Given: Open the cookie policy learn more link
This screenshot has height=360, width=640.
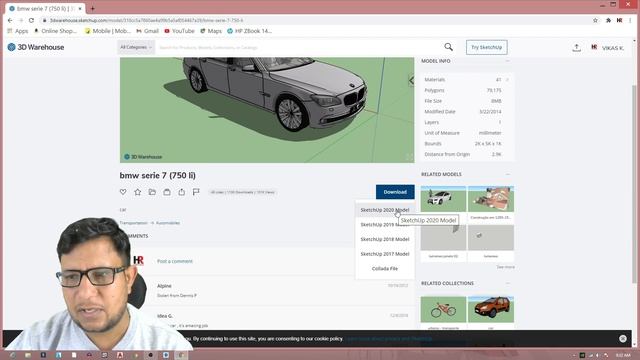Looking at the screenshot, I should coord(389,339).
